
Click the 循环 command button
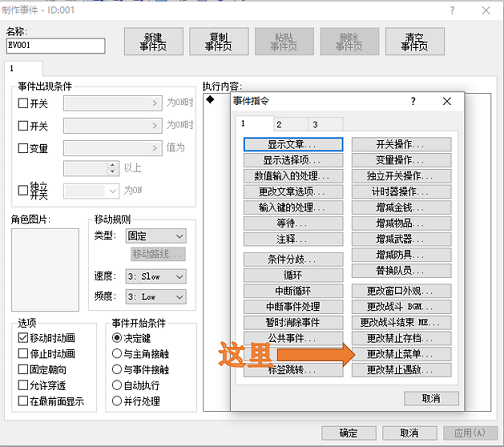pos(293,275)
